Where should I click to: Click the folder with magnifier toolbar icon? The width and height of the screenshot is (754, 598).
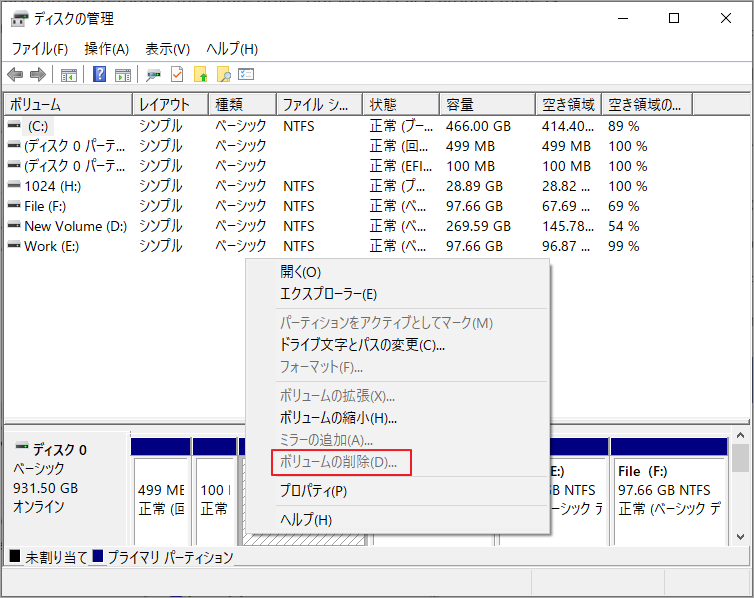224,75
